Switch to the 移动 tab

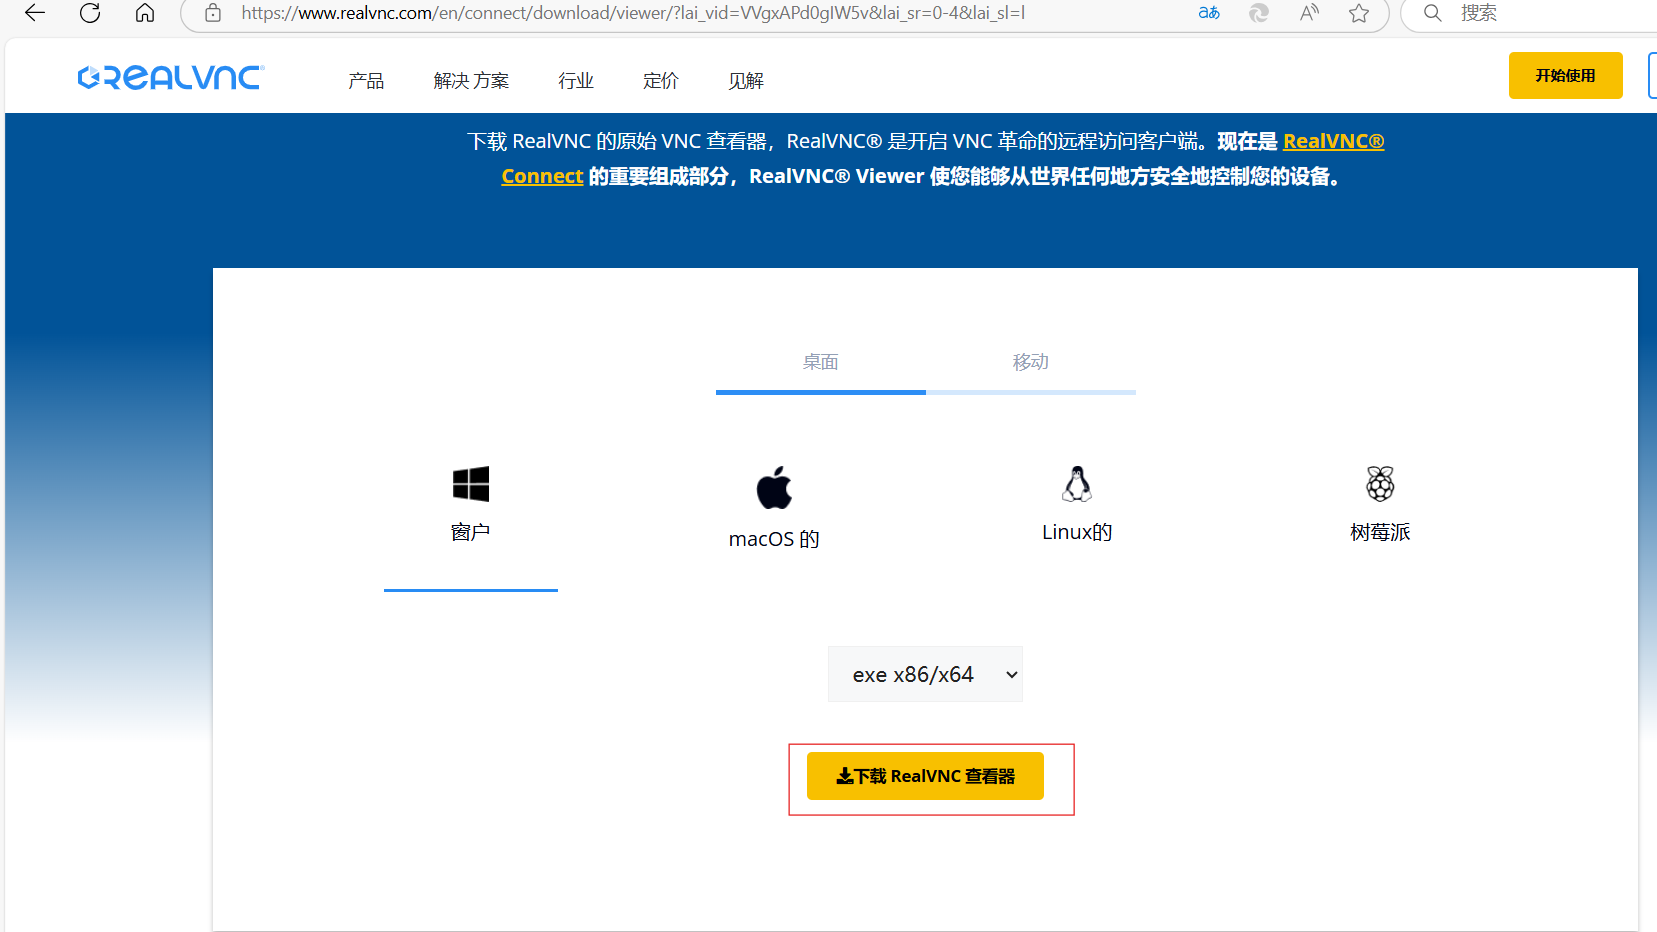[x=1031, y=362]
